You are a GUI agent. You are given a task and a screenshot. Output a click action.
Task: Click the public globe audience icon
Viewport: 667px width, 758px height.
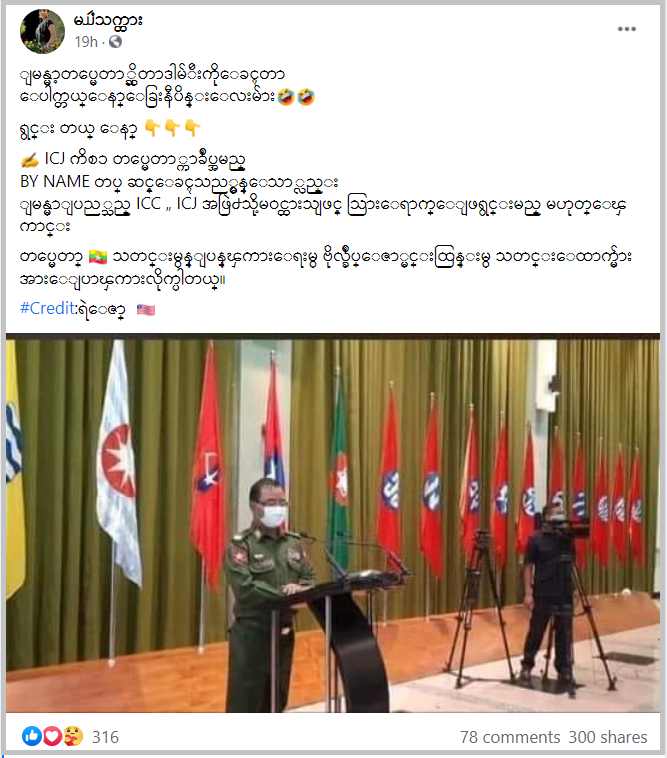(x=116, y=42)
